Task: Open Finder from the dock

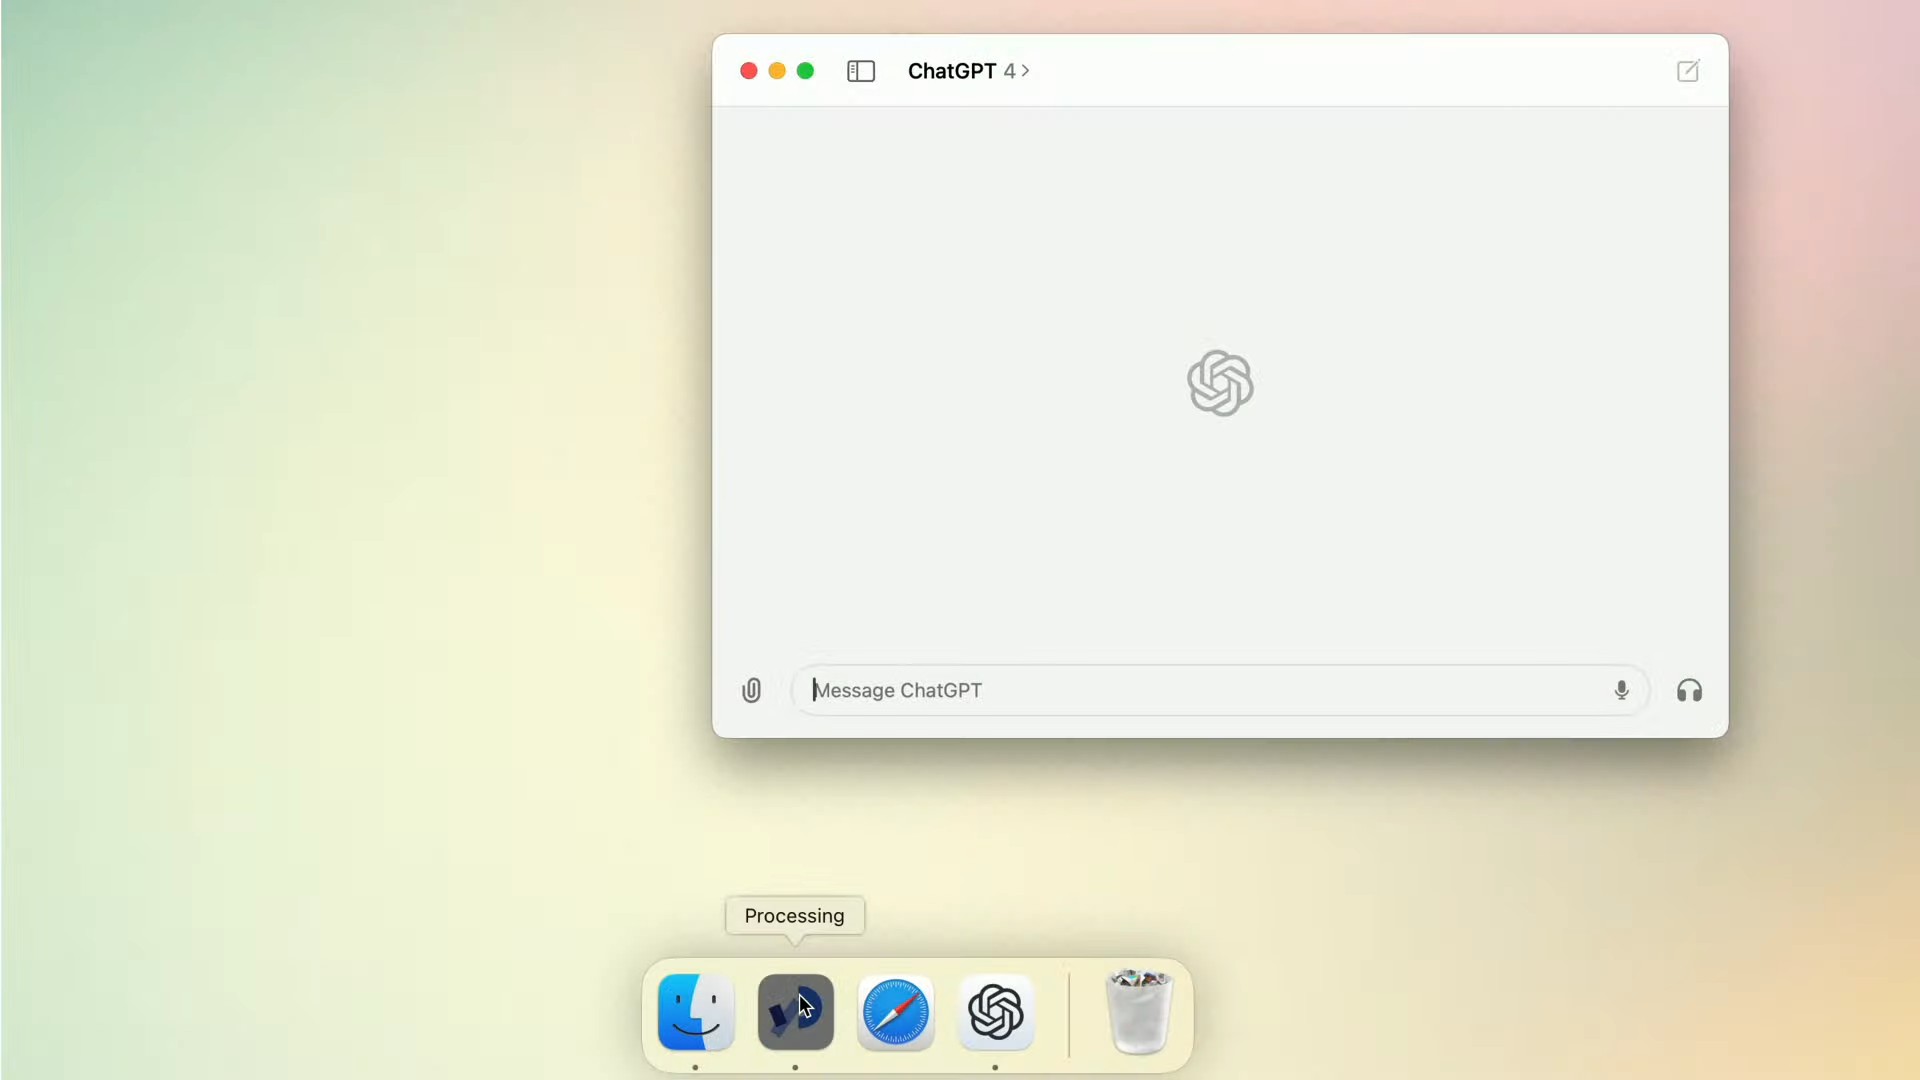Action: (x=696, y=1012)
